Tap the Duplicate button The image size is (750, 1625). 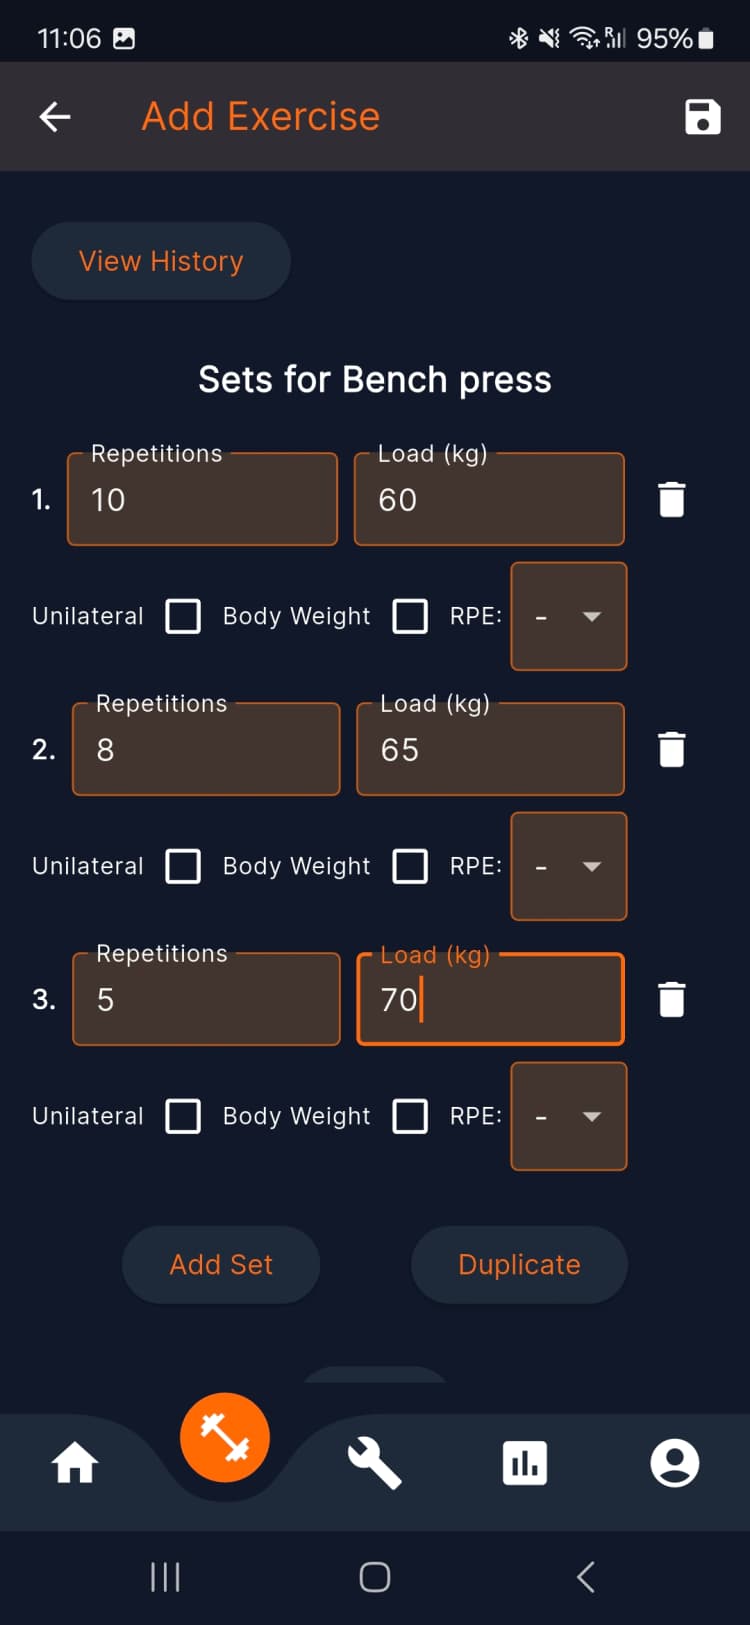519,1264
